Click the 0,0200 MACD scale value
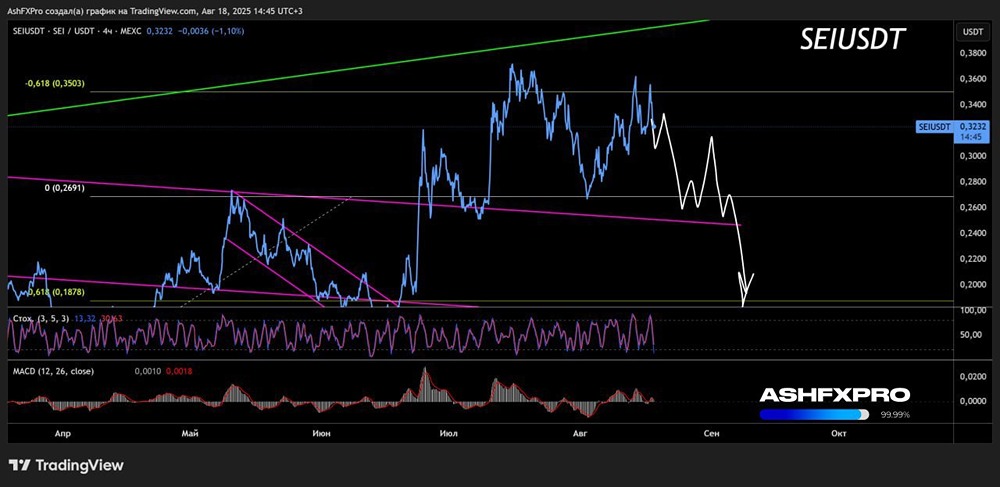This screenshot has width=1000, height=487. pyautogui.click(x=974, y=377)
